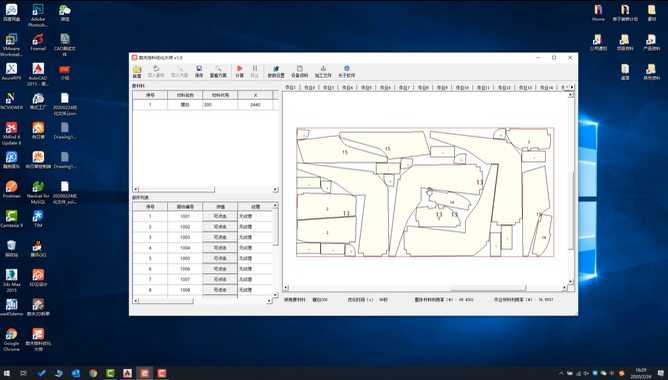
Task: Open Adobe Photoshop desktop shortcut
Action: coord(38,16)
